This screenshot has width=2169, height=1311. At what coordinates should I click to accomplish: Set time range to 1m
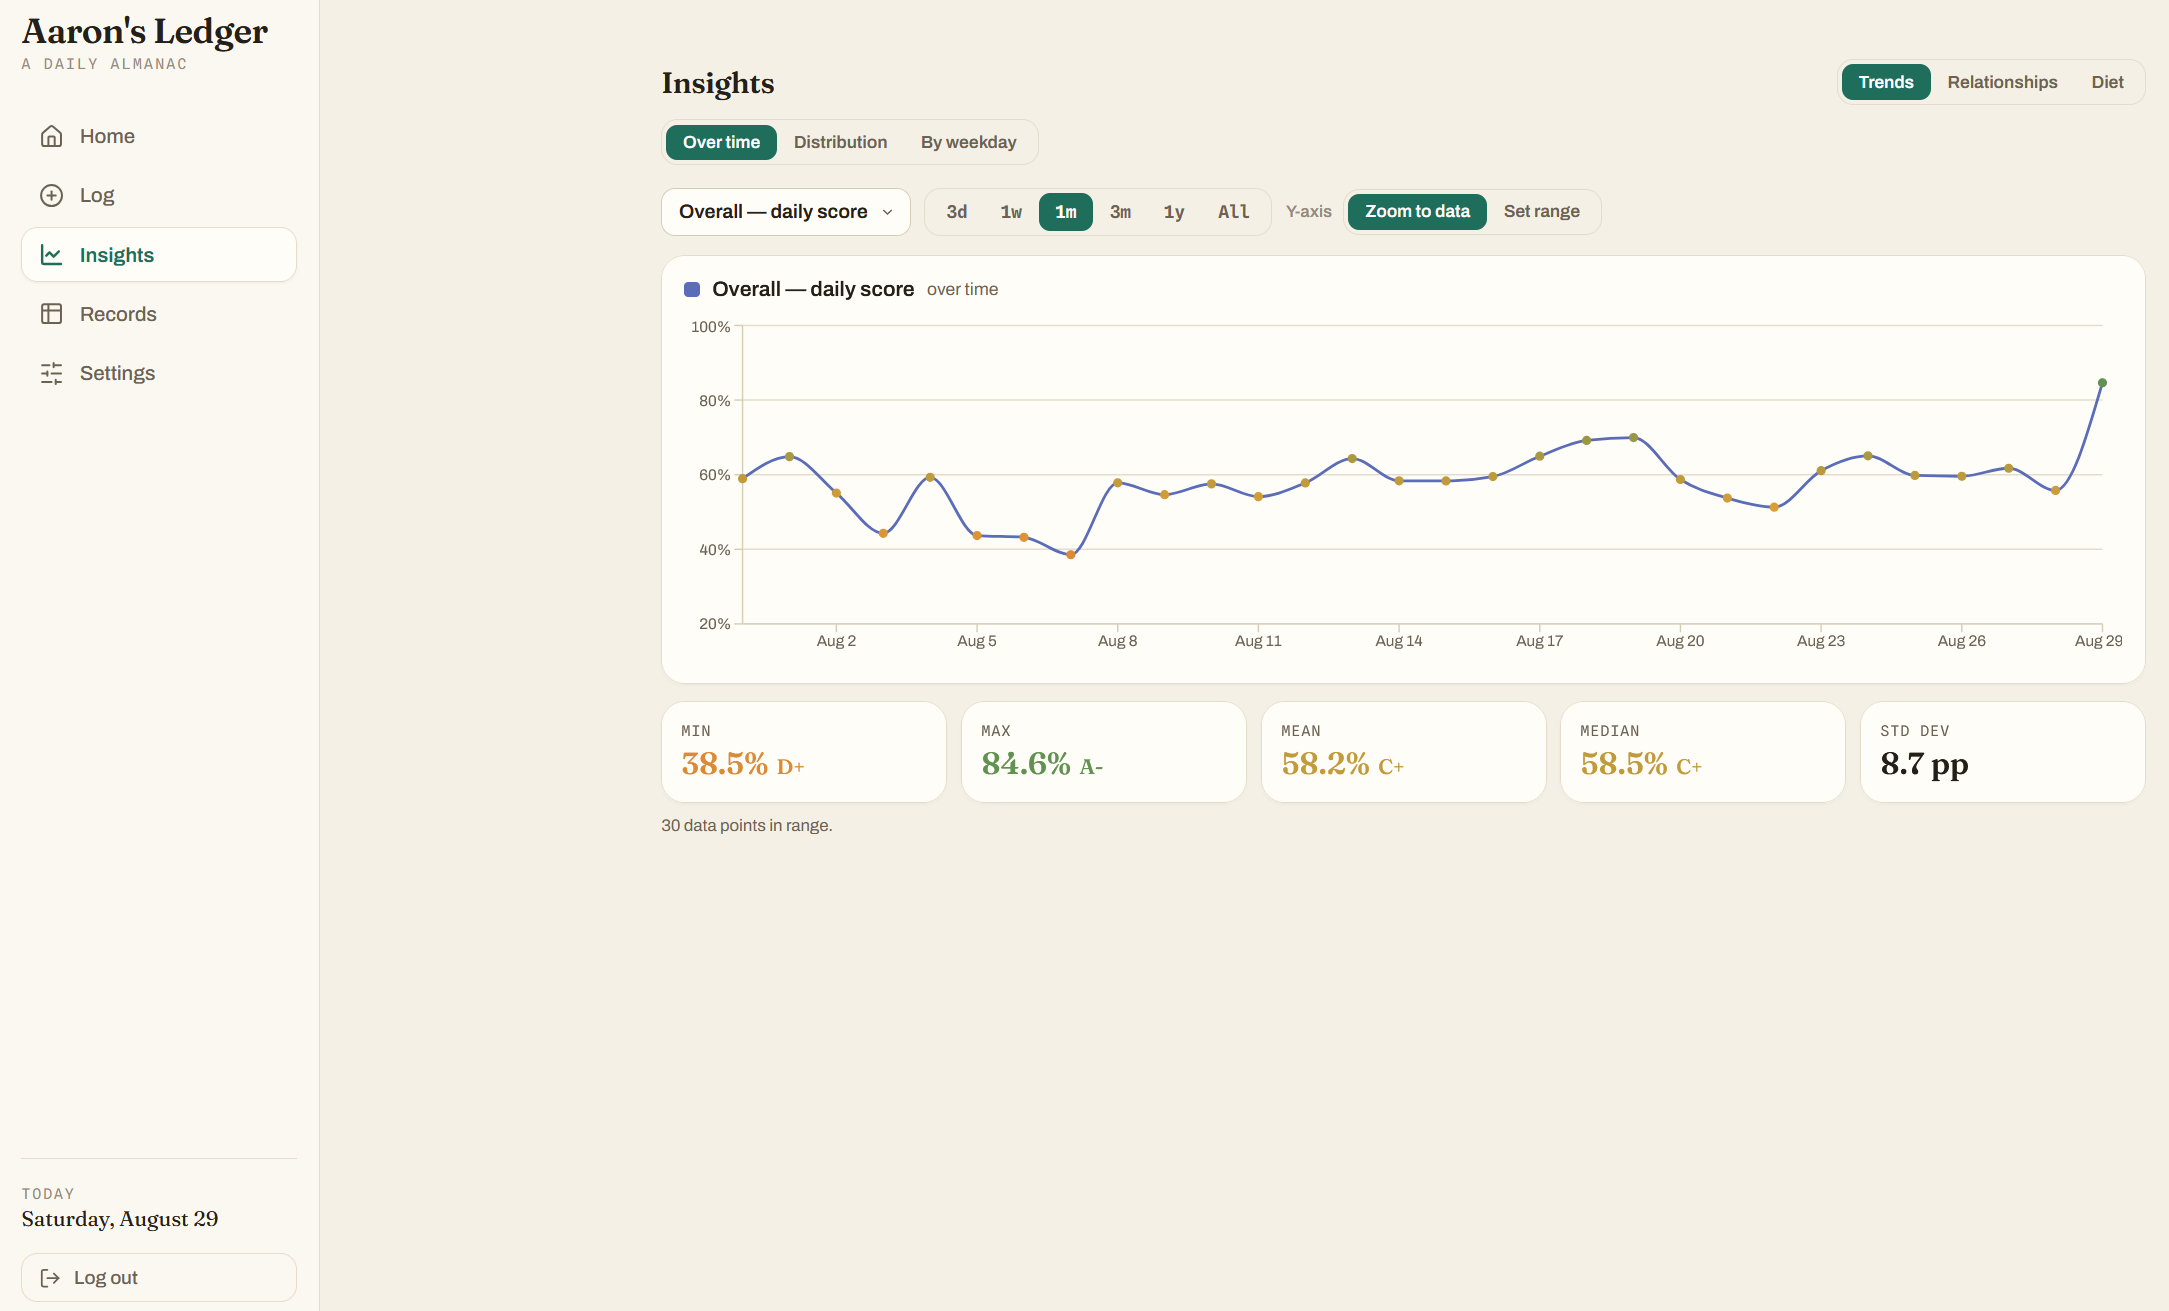pyautogui.click(x=1066, y=212)
